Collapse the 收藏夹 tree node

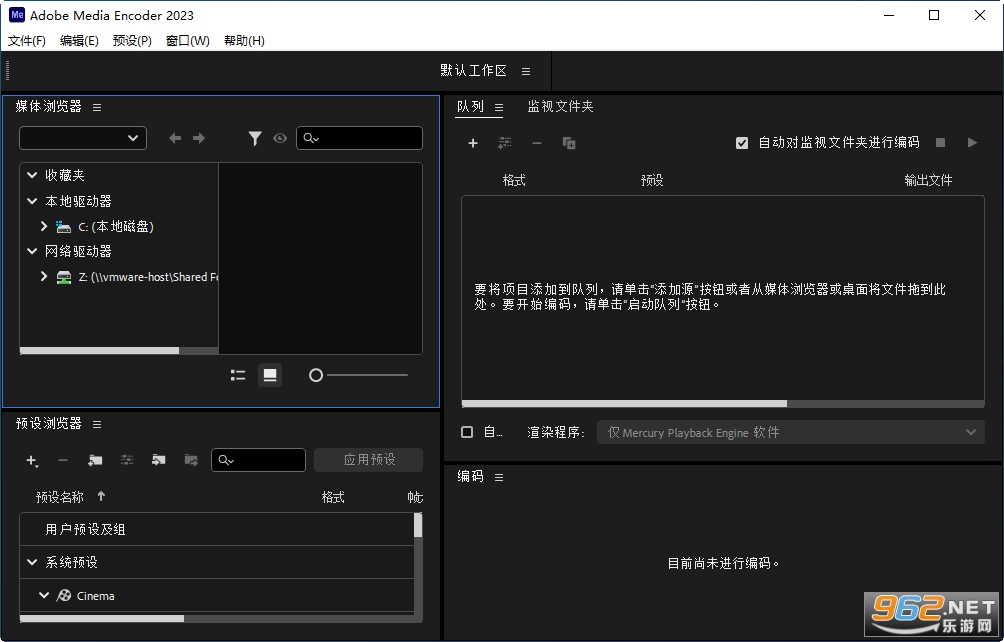click(x=32, y=175)
